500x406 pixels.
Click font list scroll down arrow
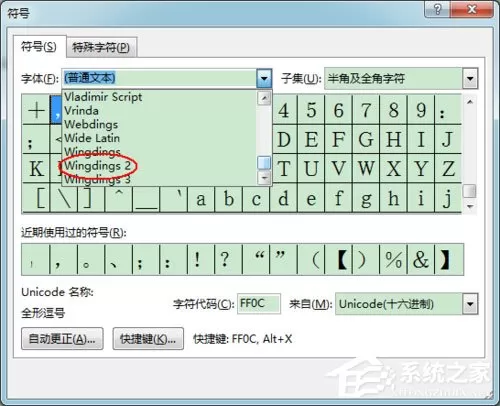click(x=264, y=178)
